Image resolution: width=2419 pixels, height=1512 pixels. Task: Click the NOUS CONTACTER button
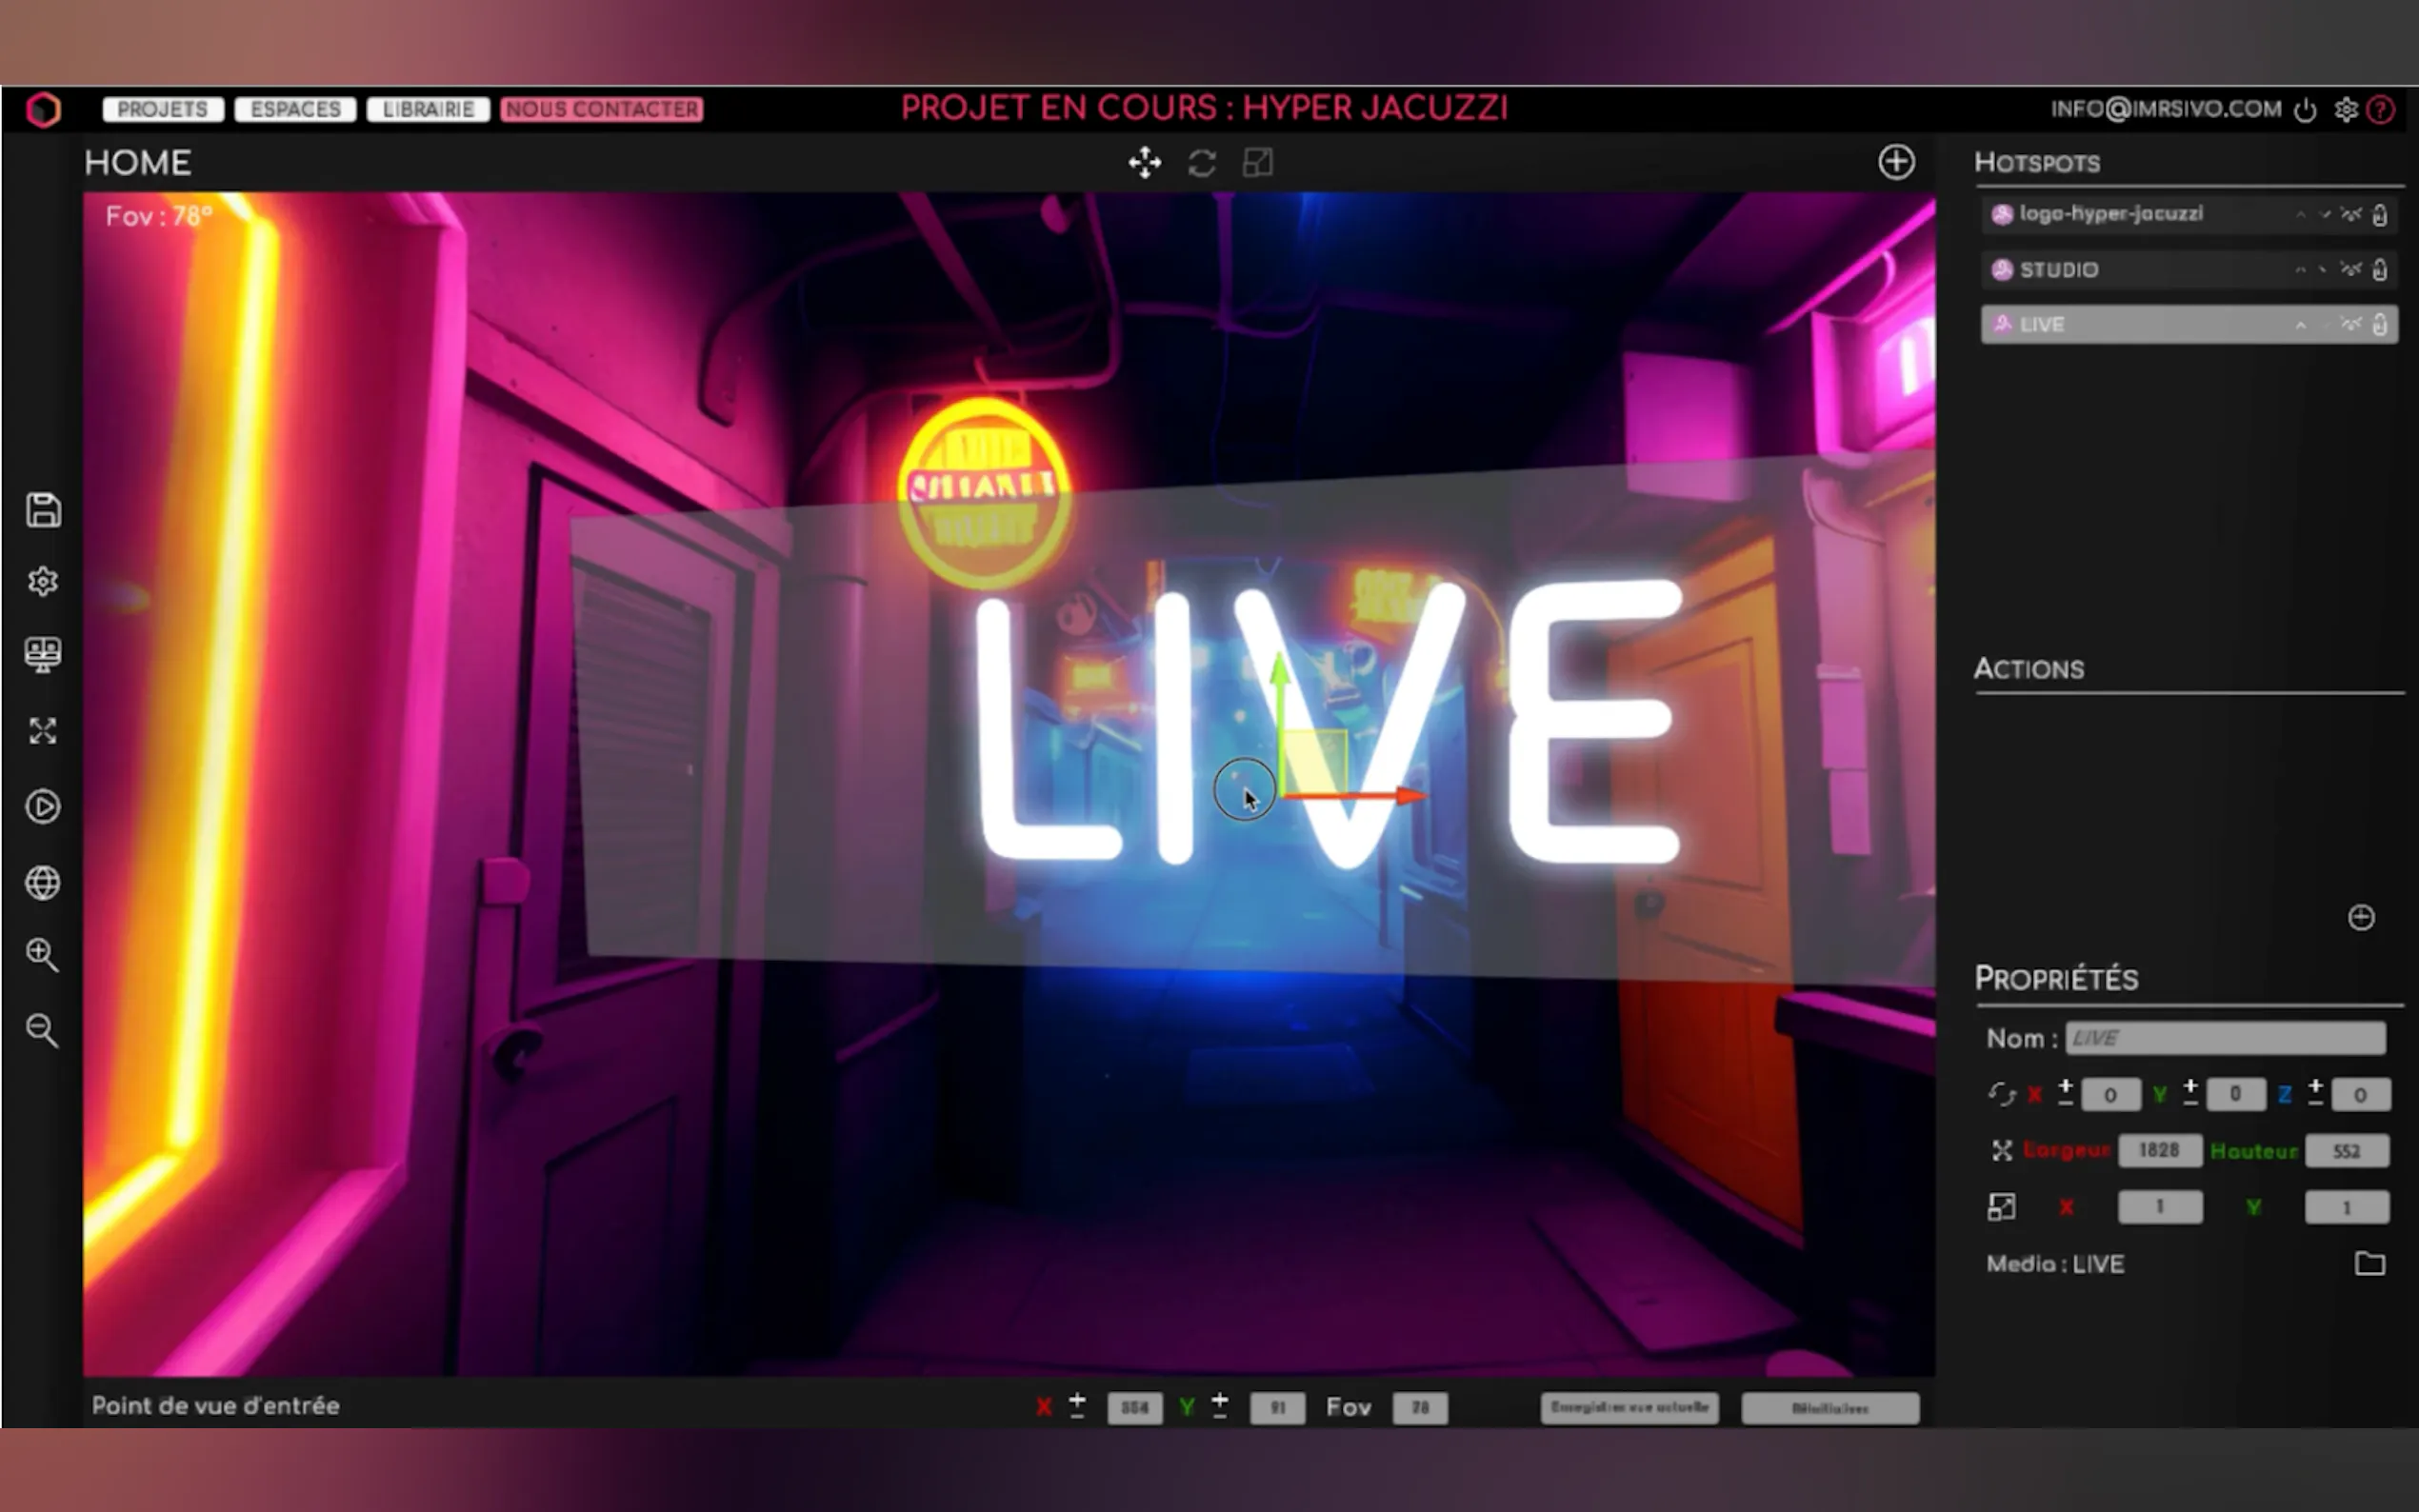601,109
